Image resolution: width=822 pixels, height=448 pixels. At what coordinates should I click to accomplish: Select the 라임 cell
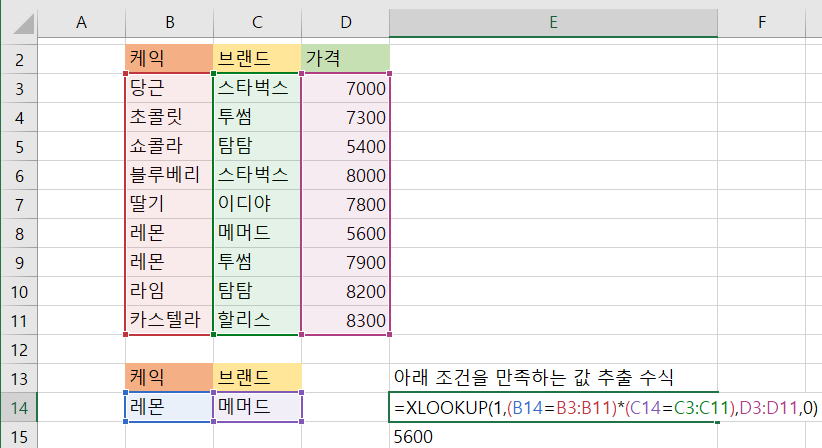[169, 291]
